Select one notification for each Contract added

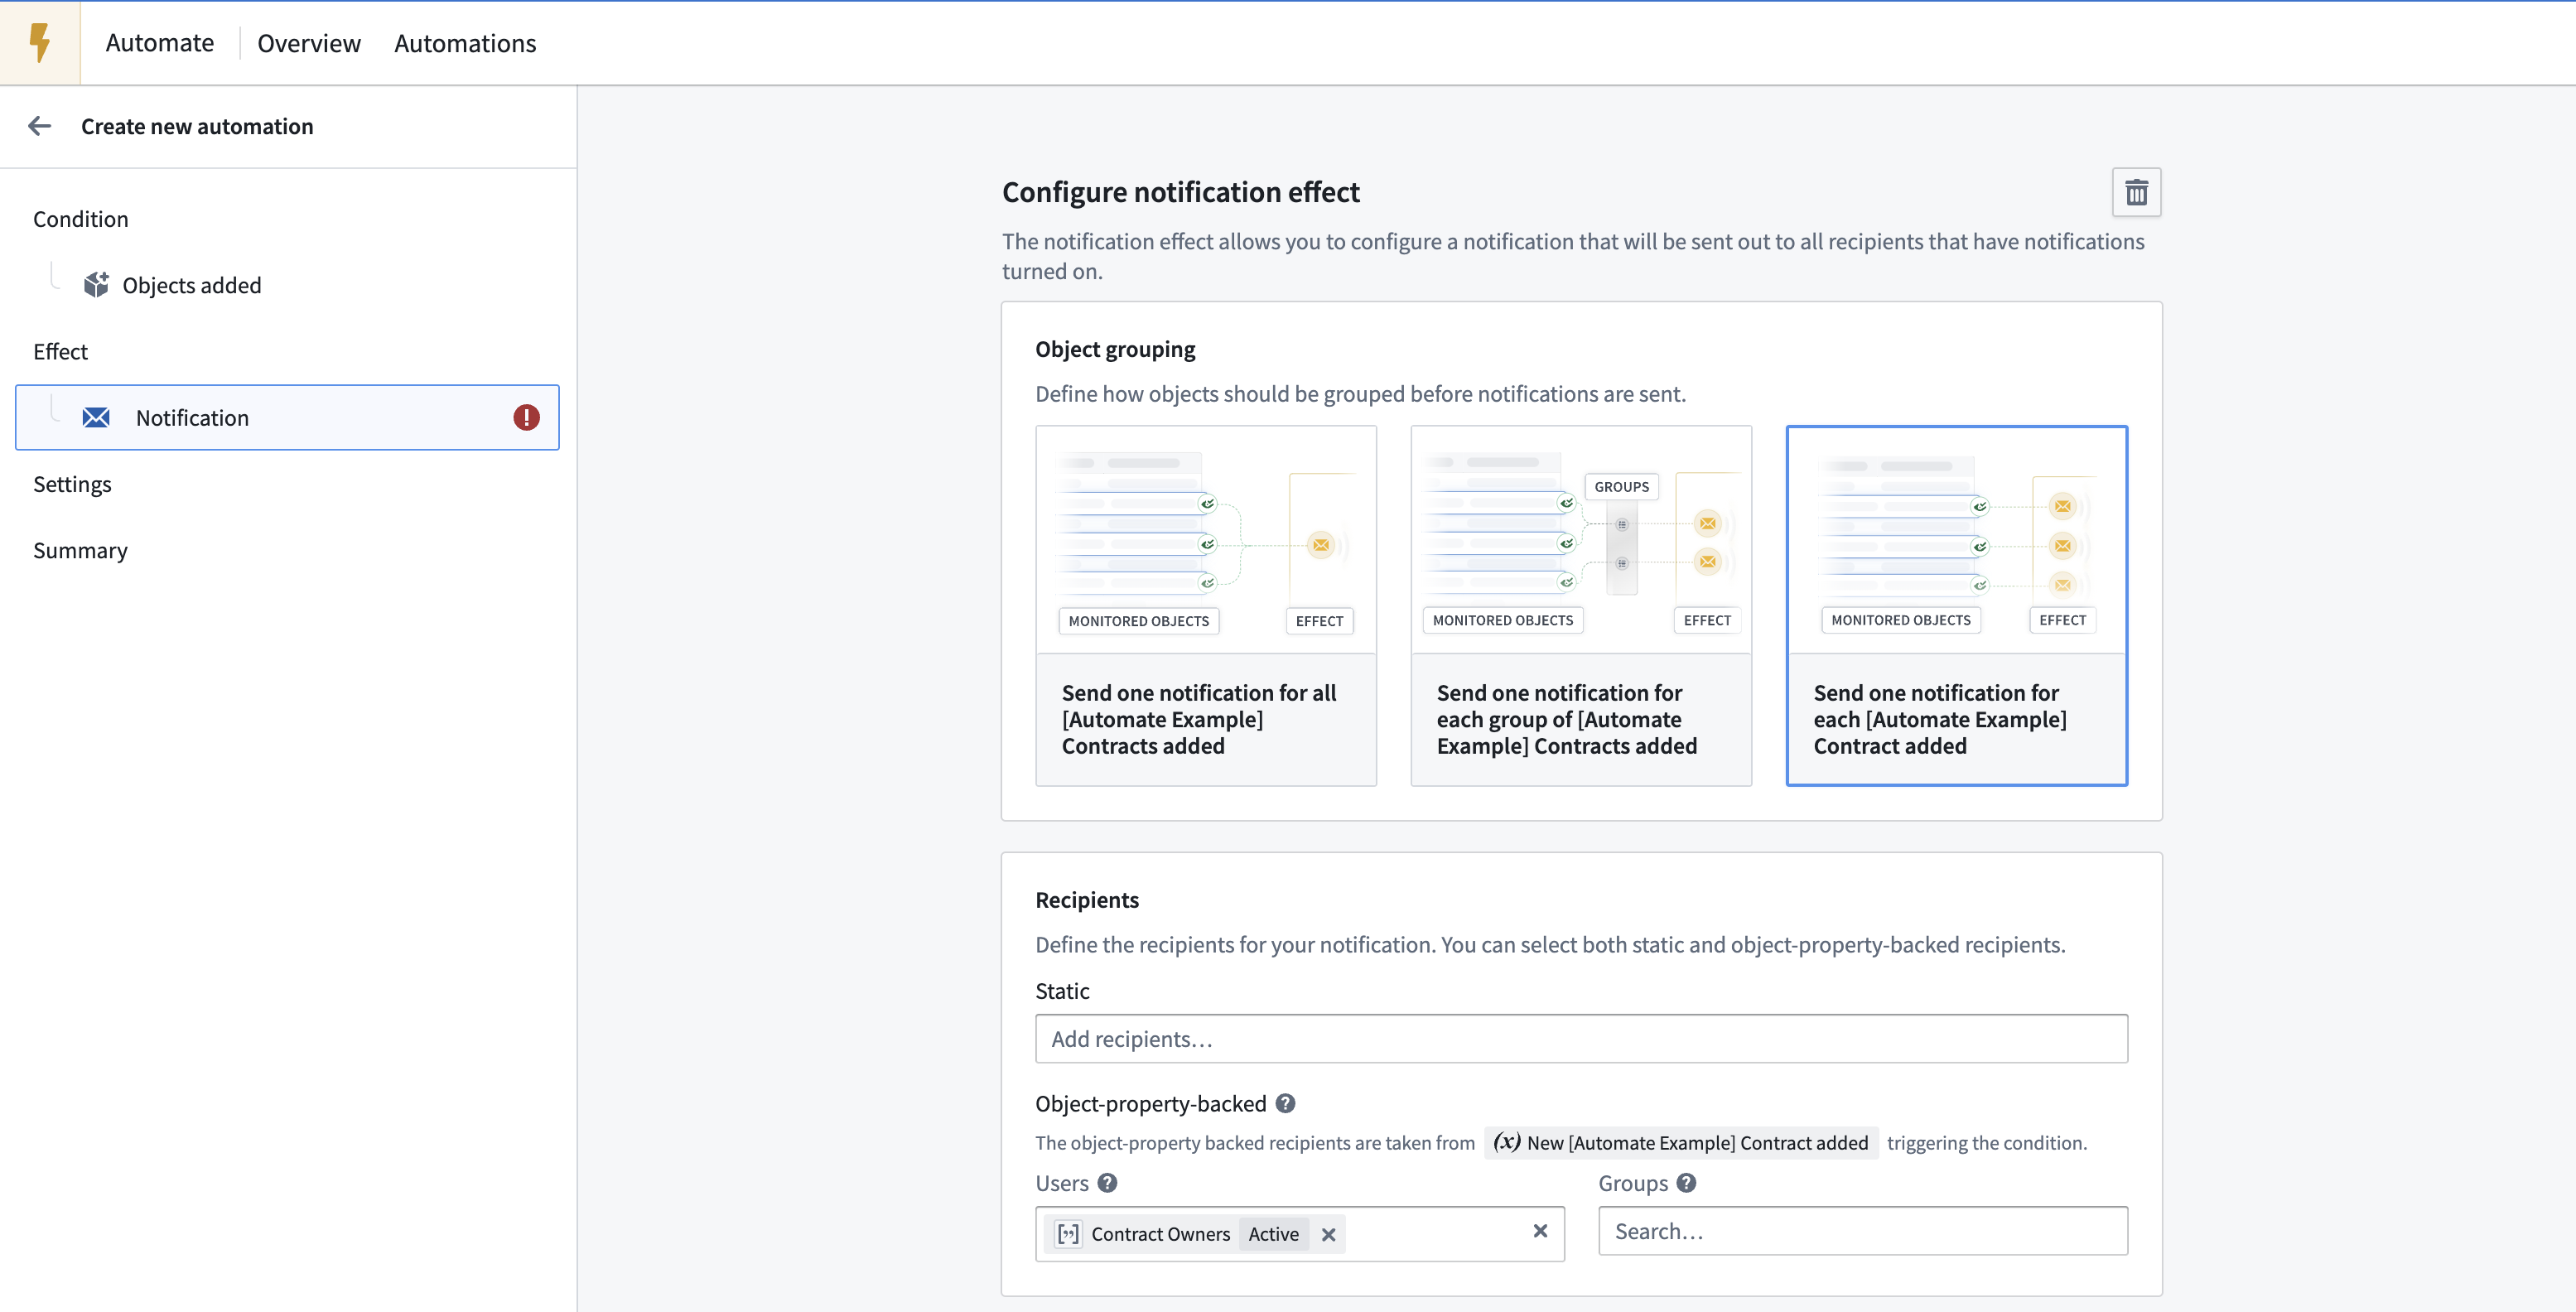[1957, 606]
